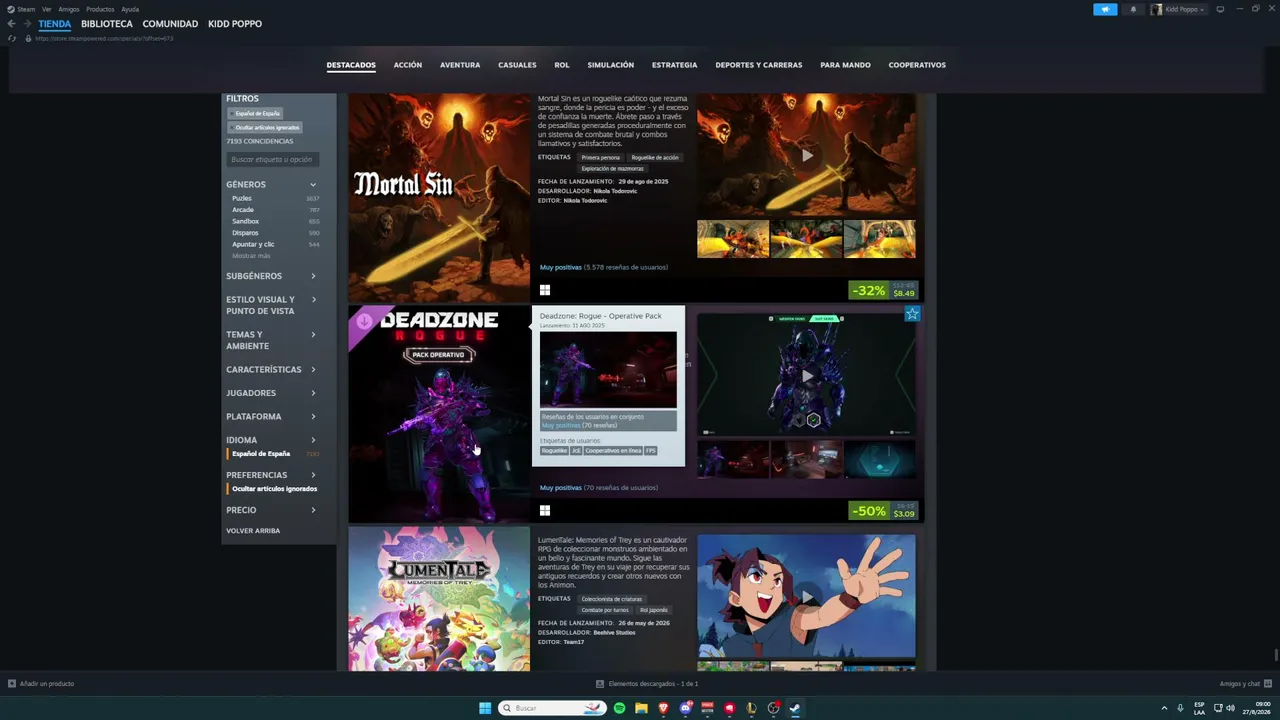Expand the Jugadores filter section

coord(271,393)
